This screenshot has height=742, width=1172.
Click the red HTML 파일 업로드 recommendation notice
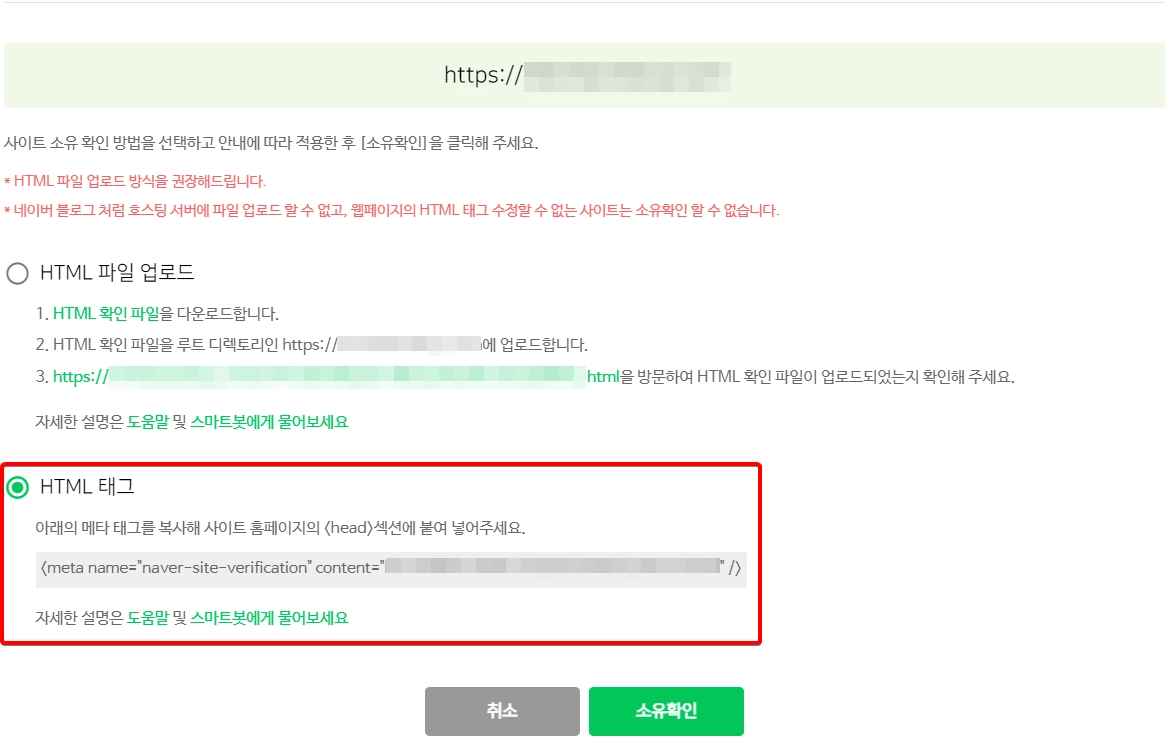[x=135, y=182]
